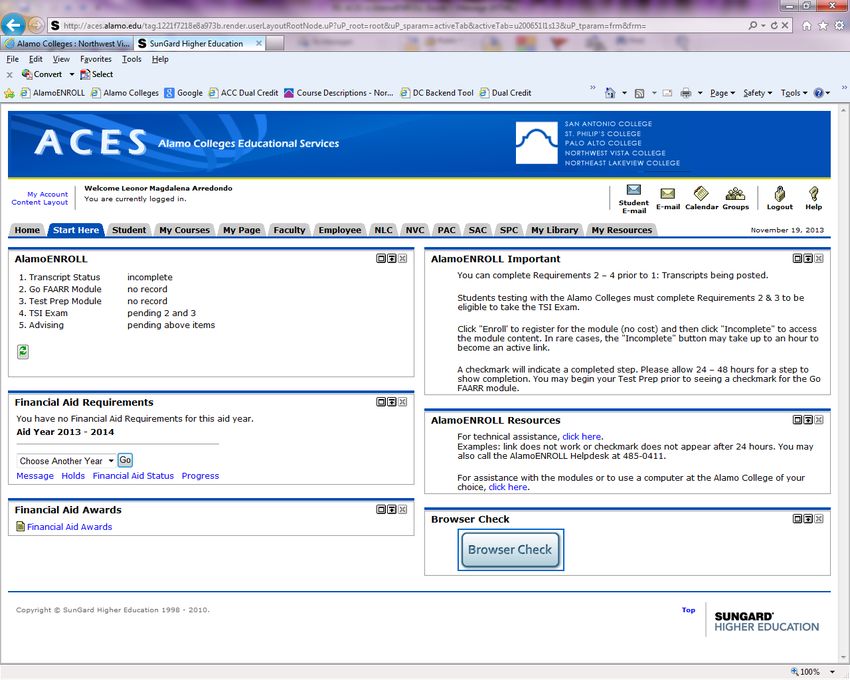Expand the Tools dropdown in command bar

click(x=794, y=93)
